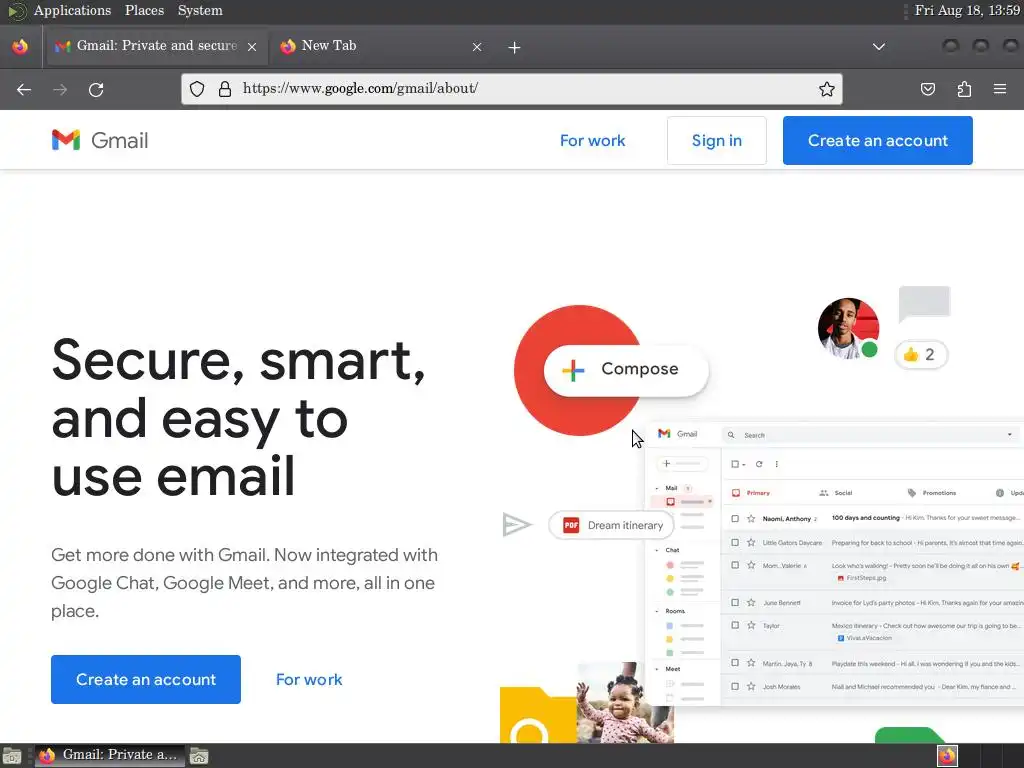Open the System menu
This screenshot has height=768, width=1024.
(200, 10)
